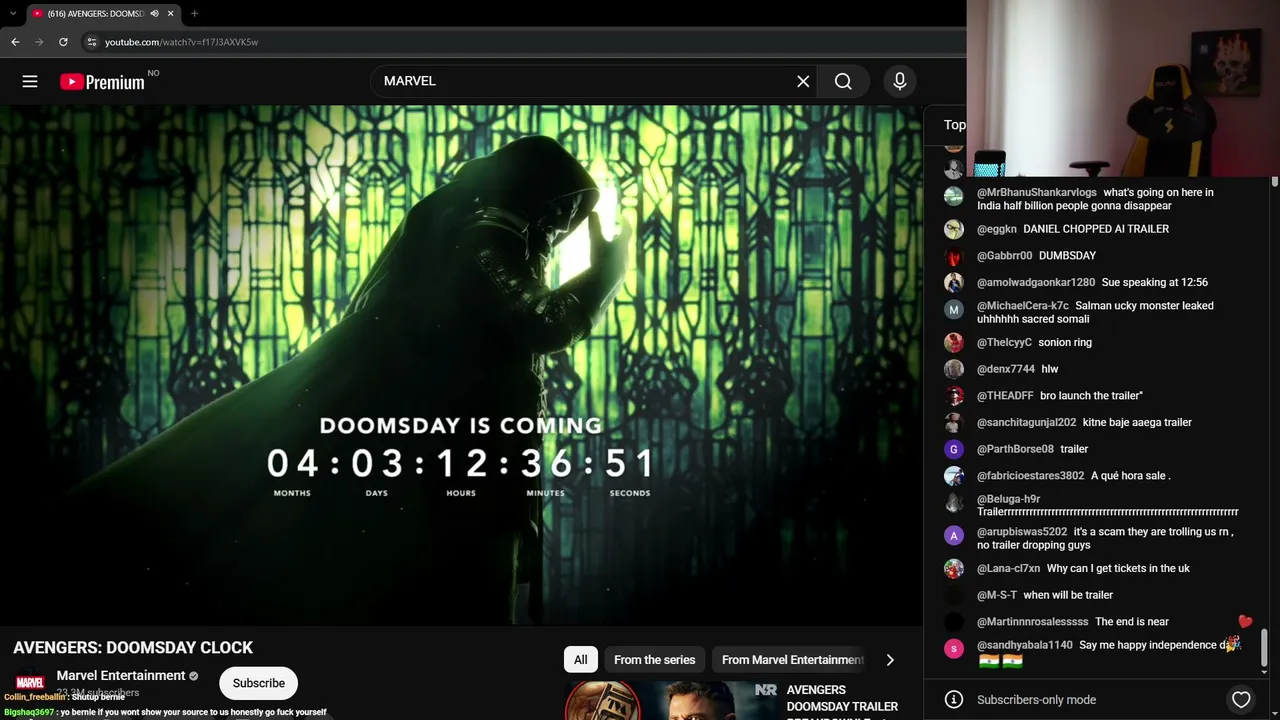
Task: Click @Gabbrr00 username in chat
Action: click(x=1004, y=256)
